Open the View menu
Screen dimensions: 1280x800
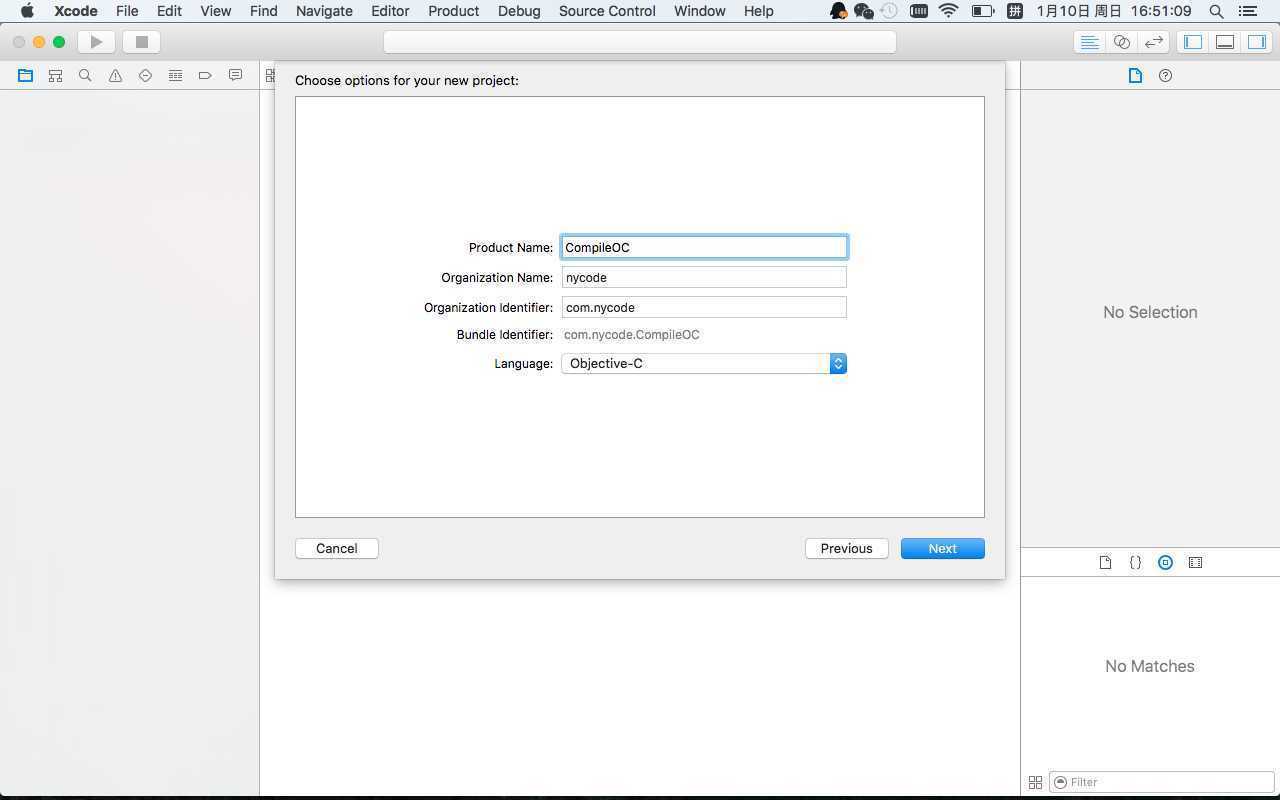(215, 11)
